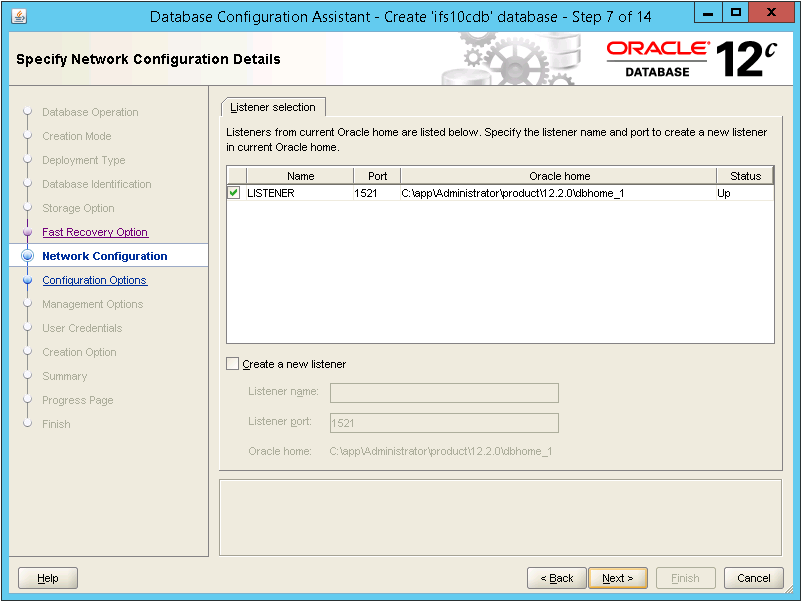Cancel the database configuration wizard
The image size is (801, 601).
753,578
